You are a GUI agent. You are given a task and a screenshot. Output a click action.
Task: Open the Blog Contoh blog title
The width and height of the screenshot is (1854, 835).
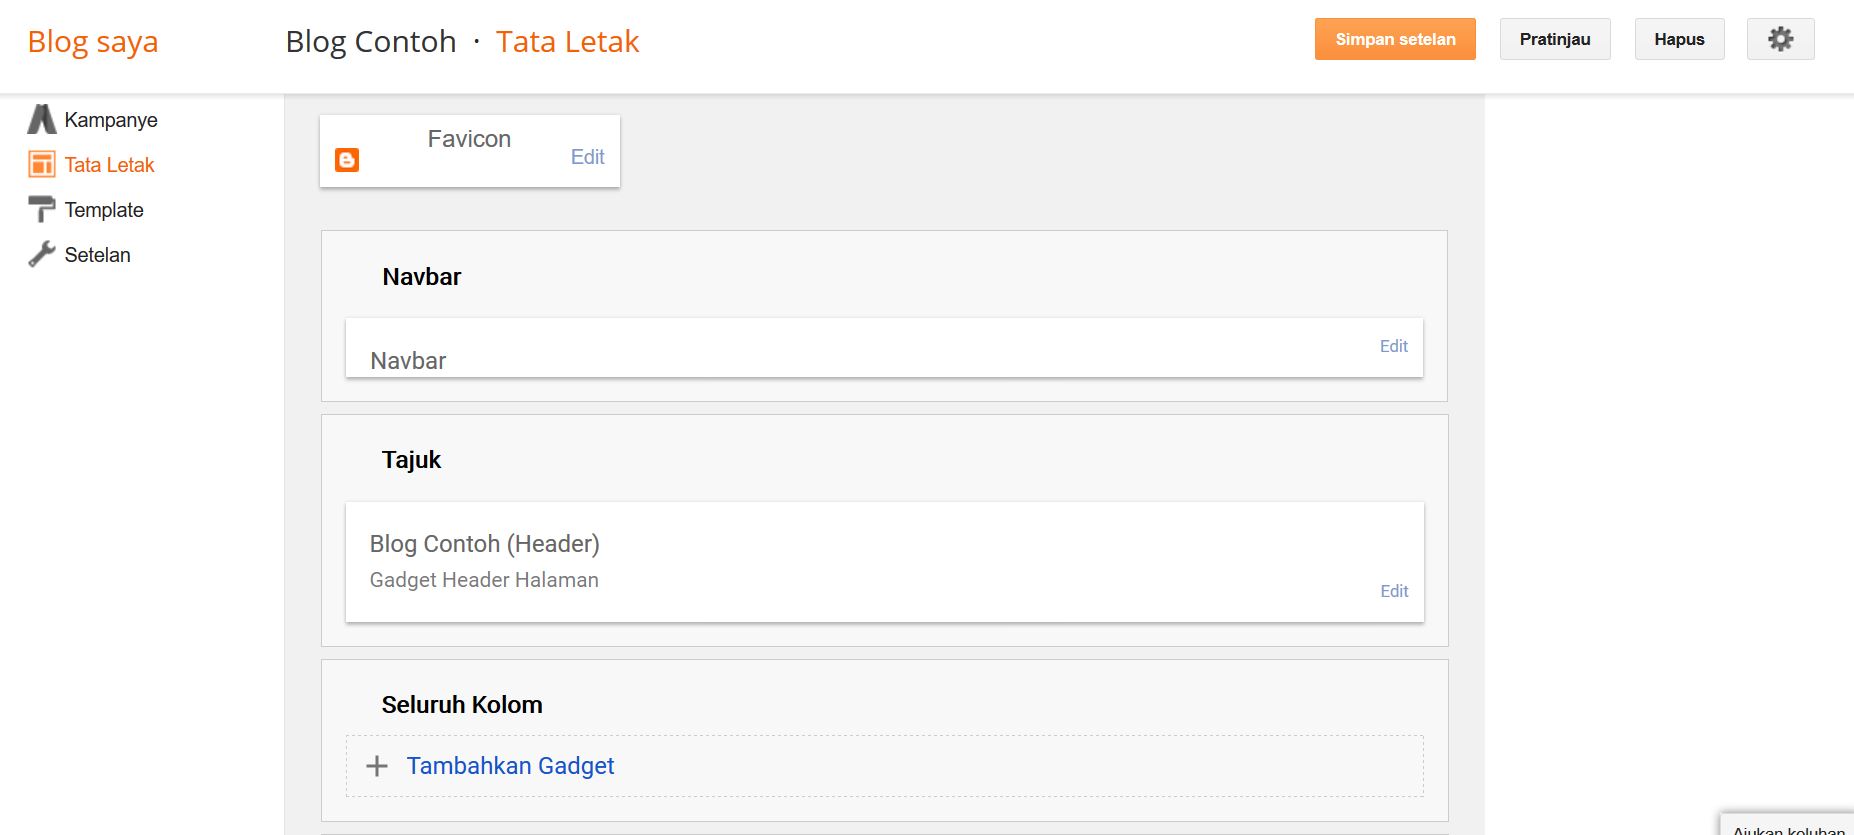pos(370,41)
